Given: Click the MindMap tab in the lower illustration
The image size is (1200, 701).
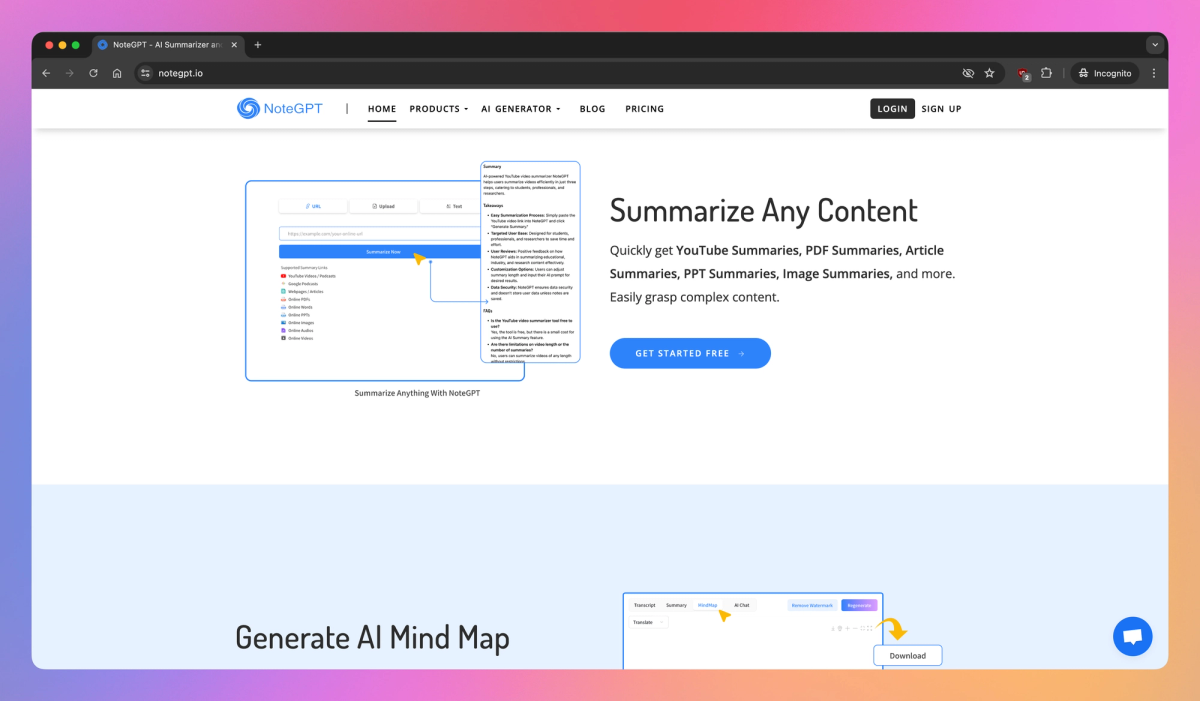Looking at the screenshot, I should pos(707,605).
